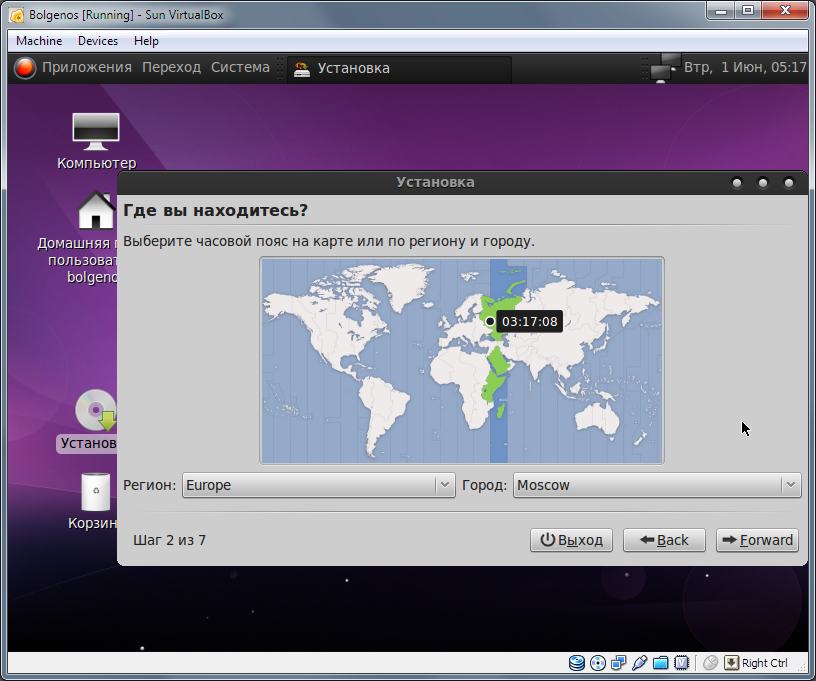Click the shared folders status icon
816x681 pixels.
point(660,663)
